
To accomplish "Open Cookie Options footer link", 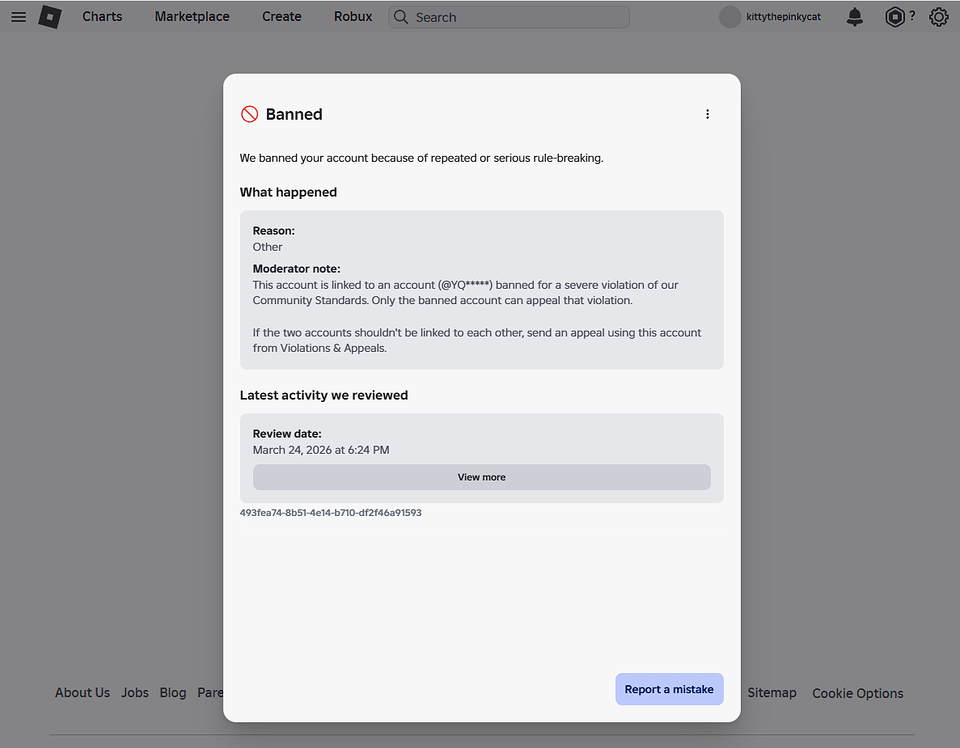I will pyautogui.click(x=858, y=694).
